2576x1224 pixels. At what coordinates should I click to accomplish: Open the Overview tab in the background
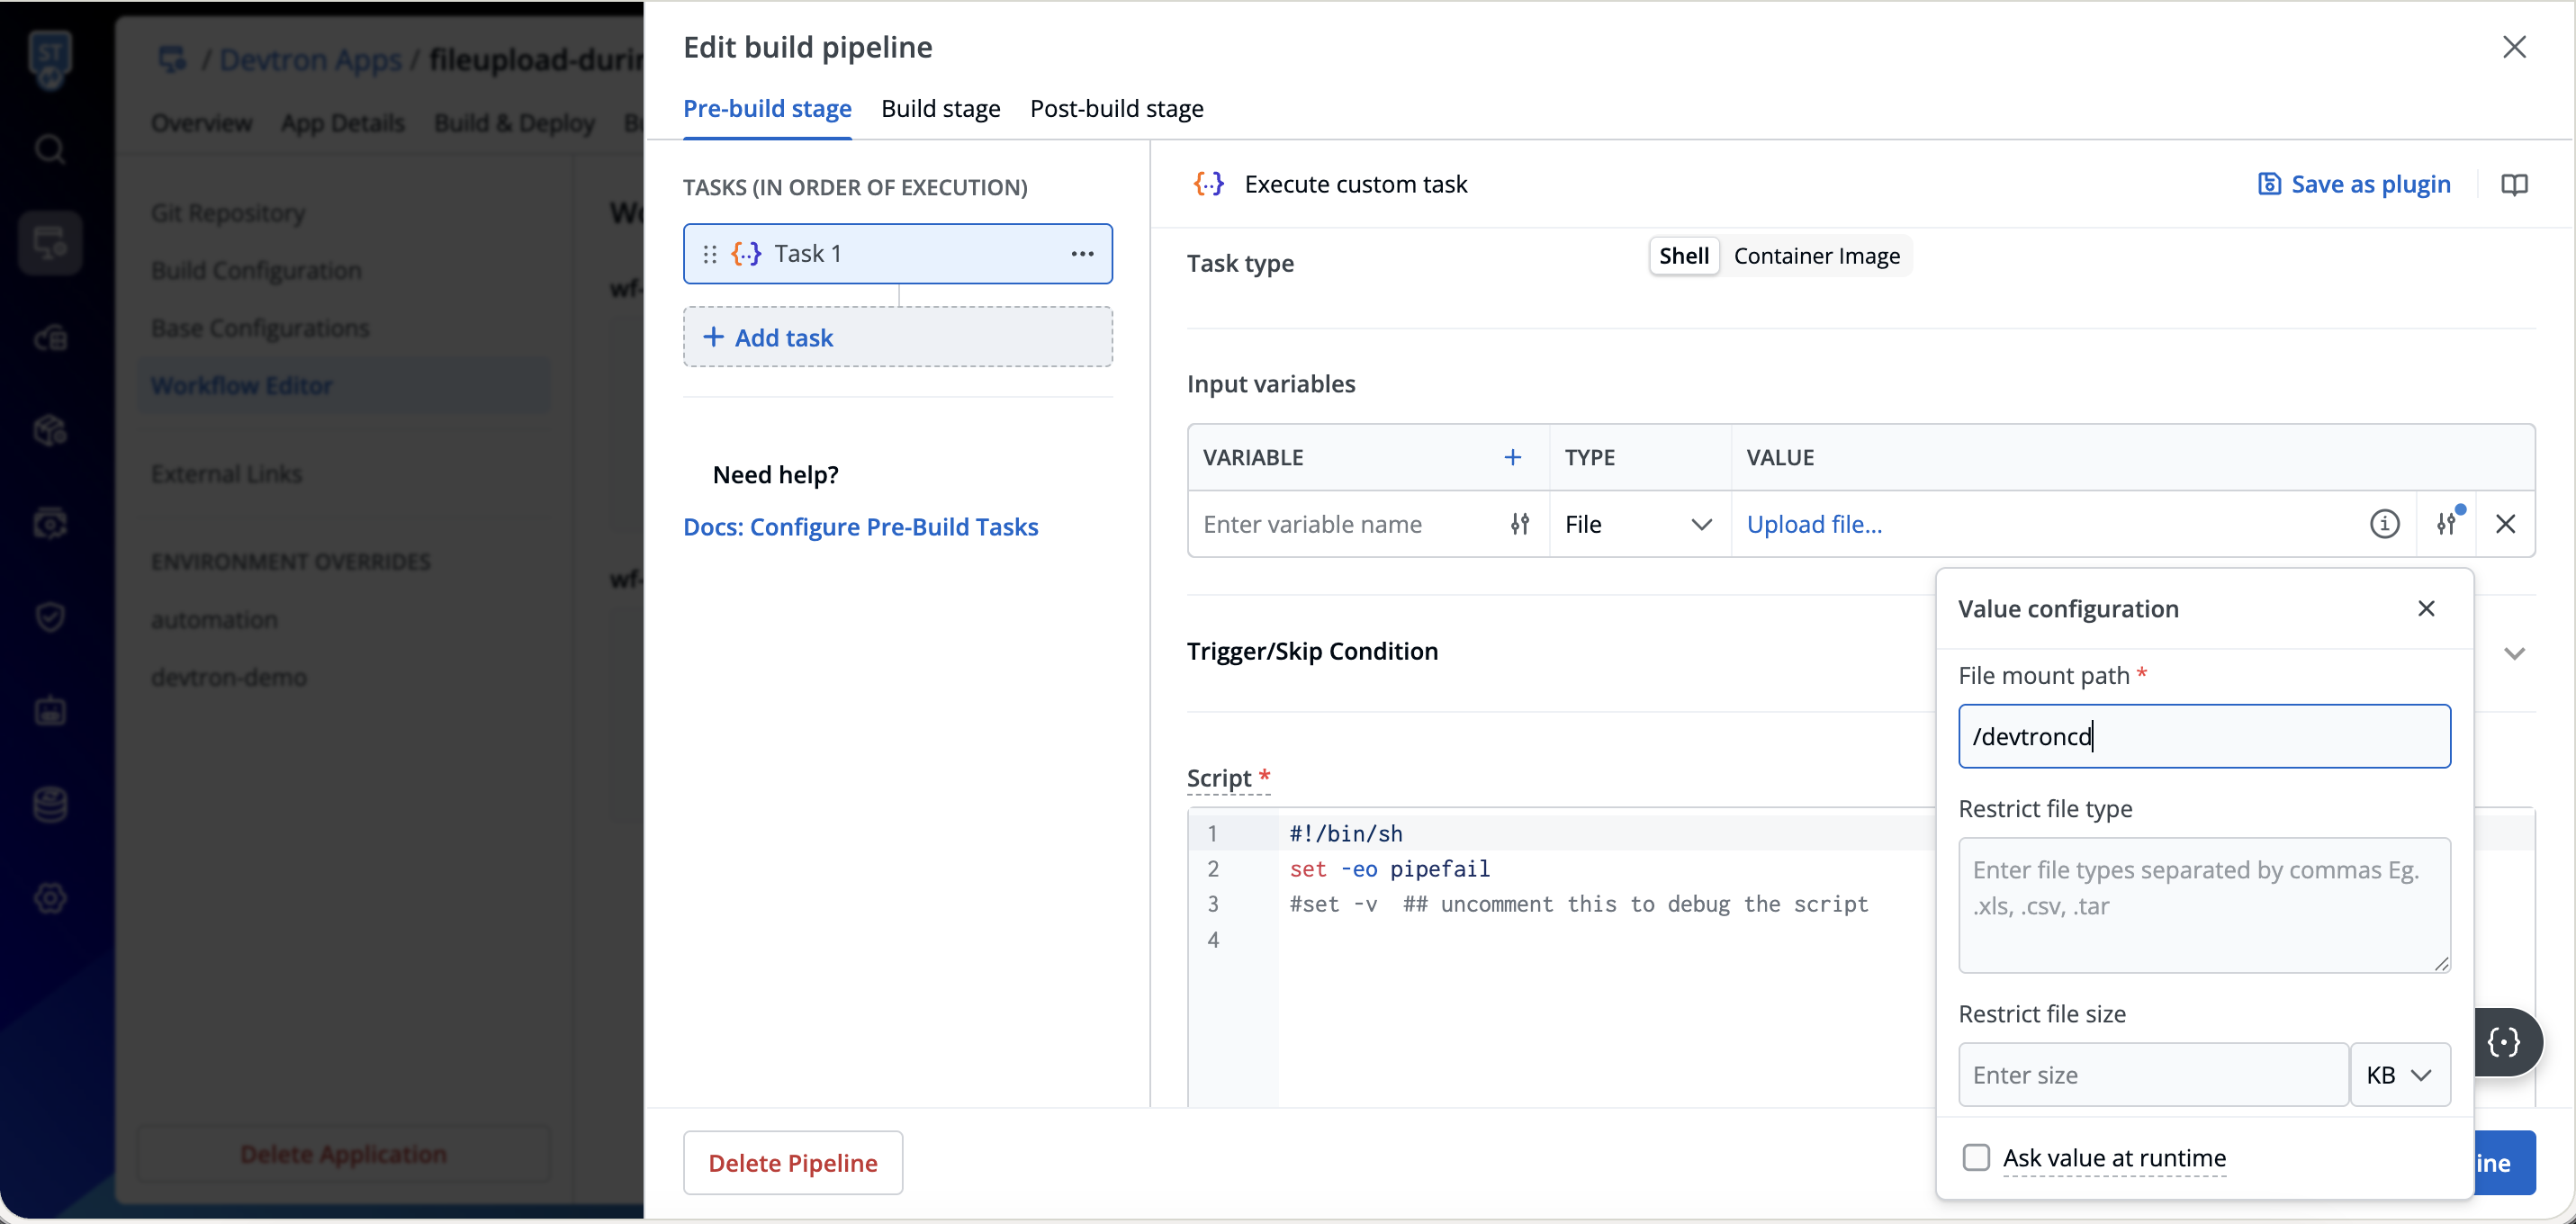201,123
